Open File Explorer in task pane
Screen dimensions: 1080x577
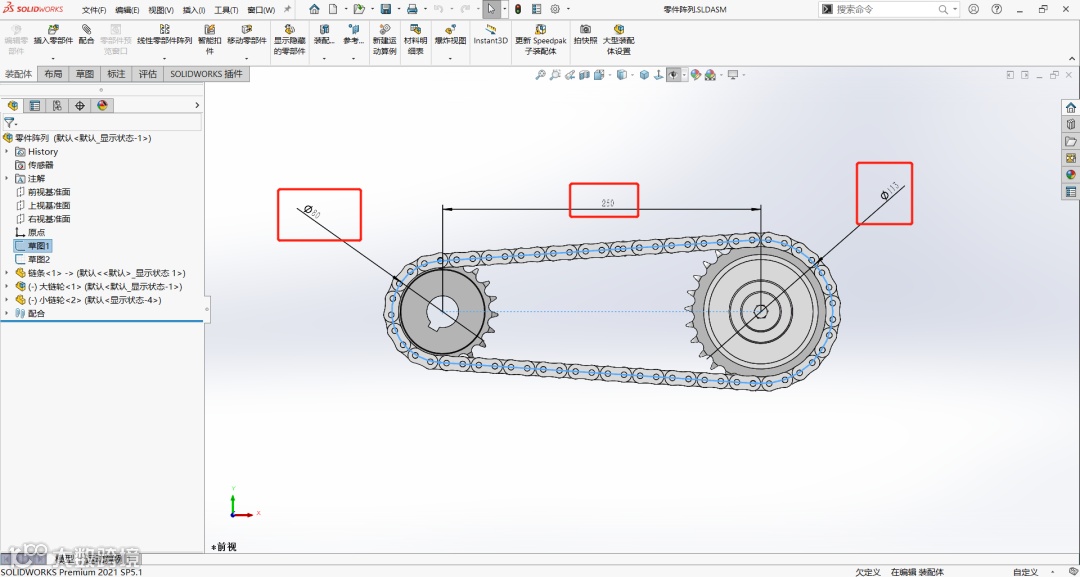click(x=1070, y=142)
